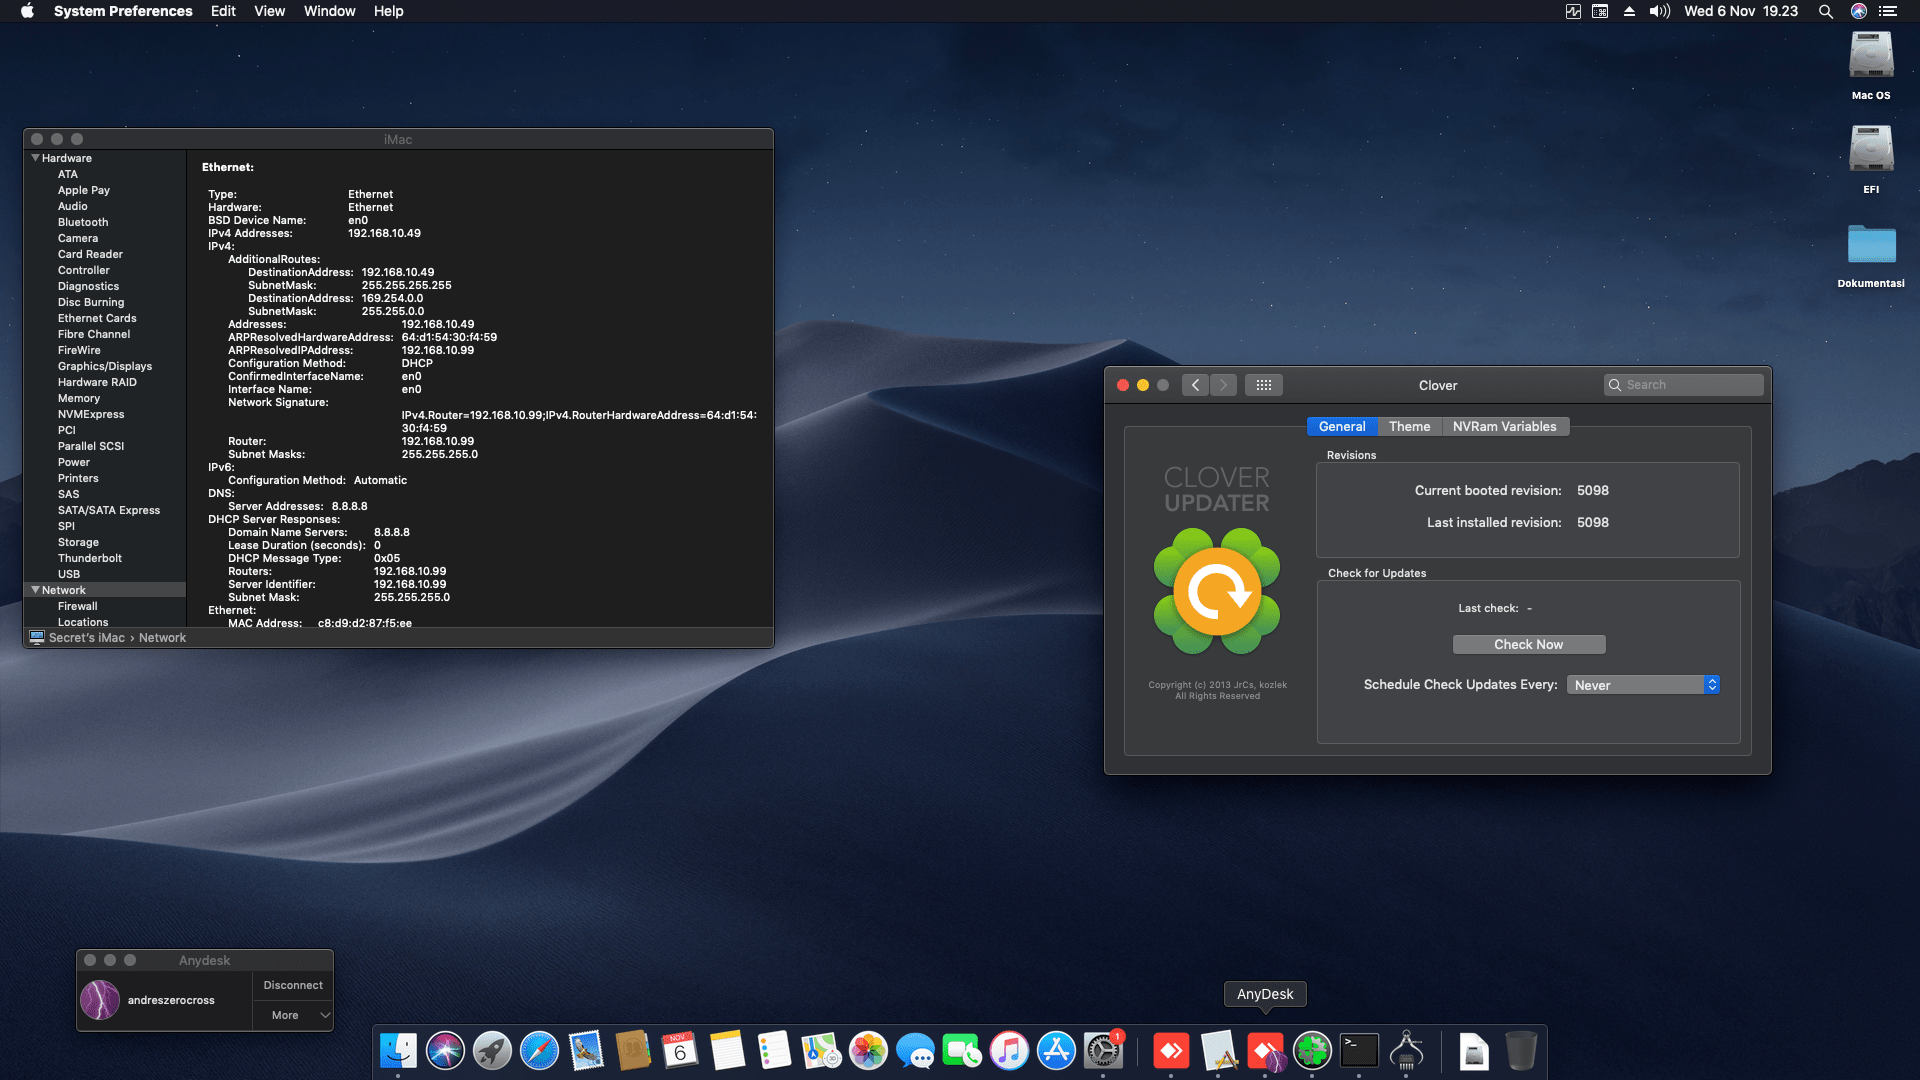Open Trash in the dock
This screenshot has height=1080, width=1920.
pos(1520,1051)
